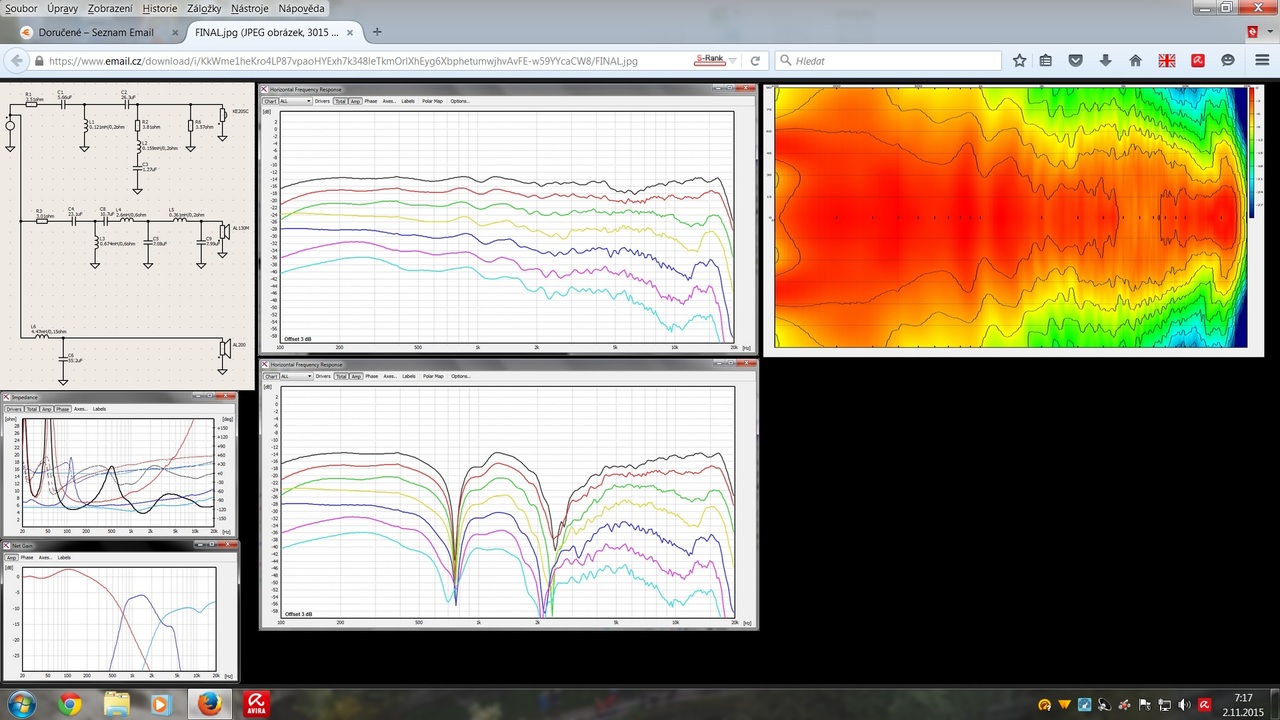
Task: Open the red Avira toolbar extension
Action: pos(1197,60)
